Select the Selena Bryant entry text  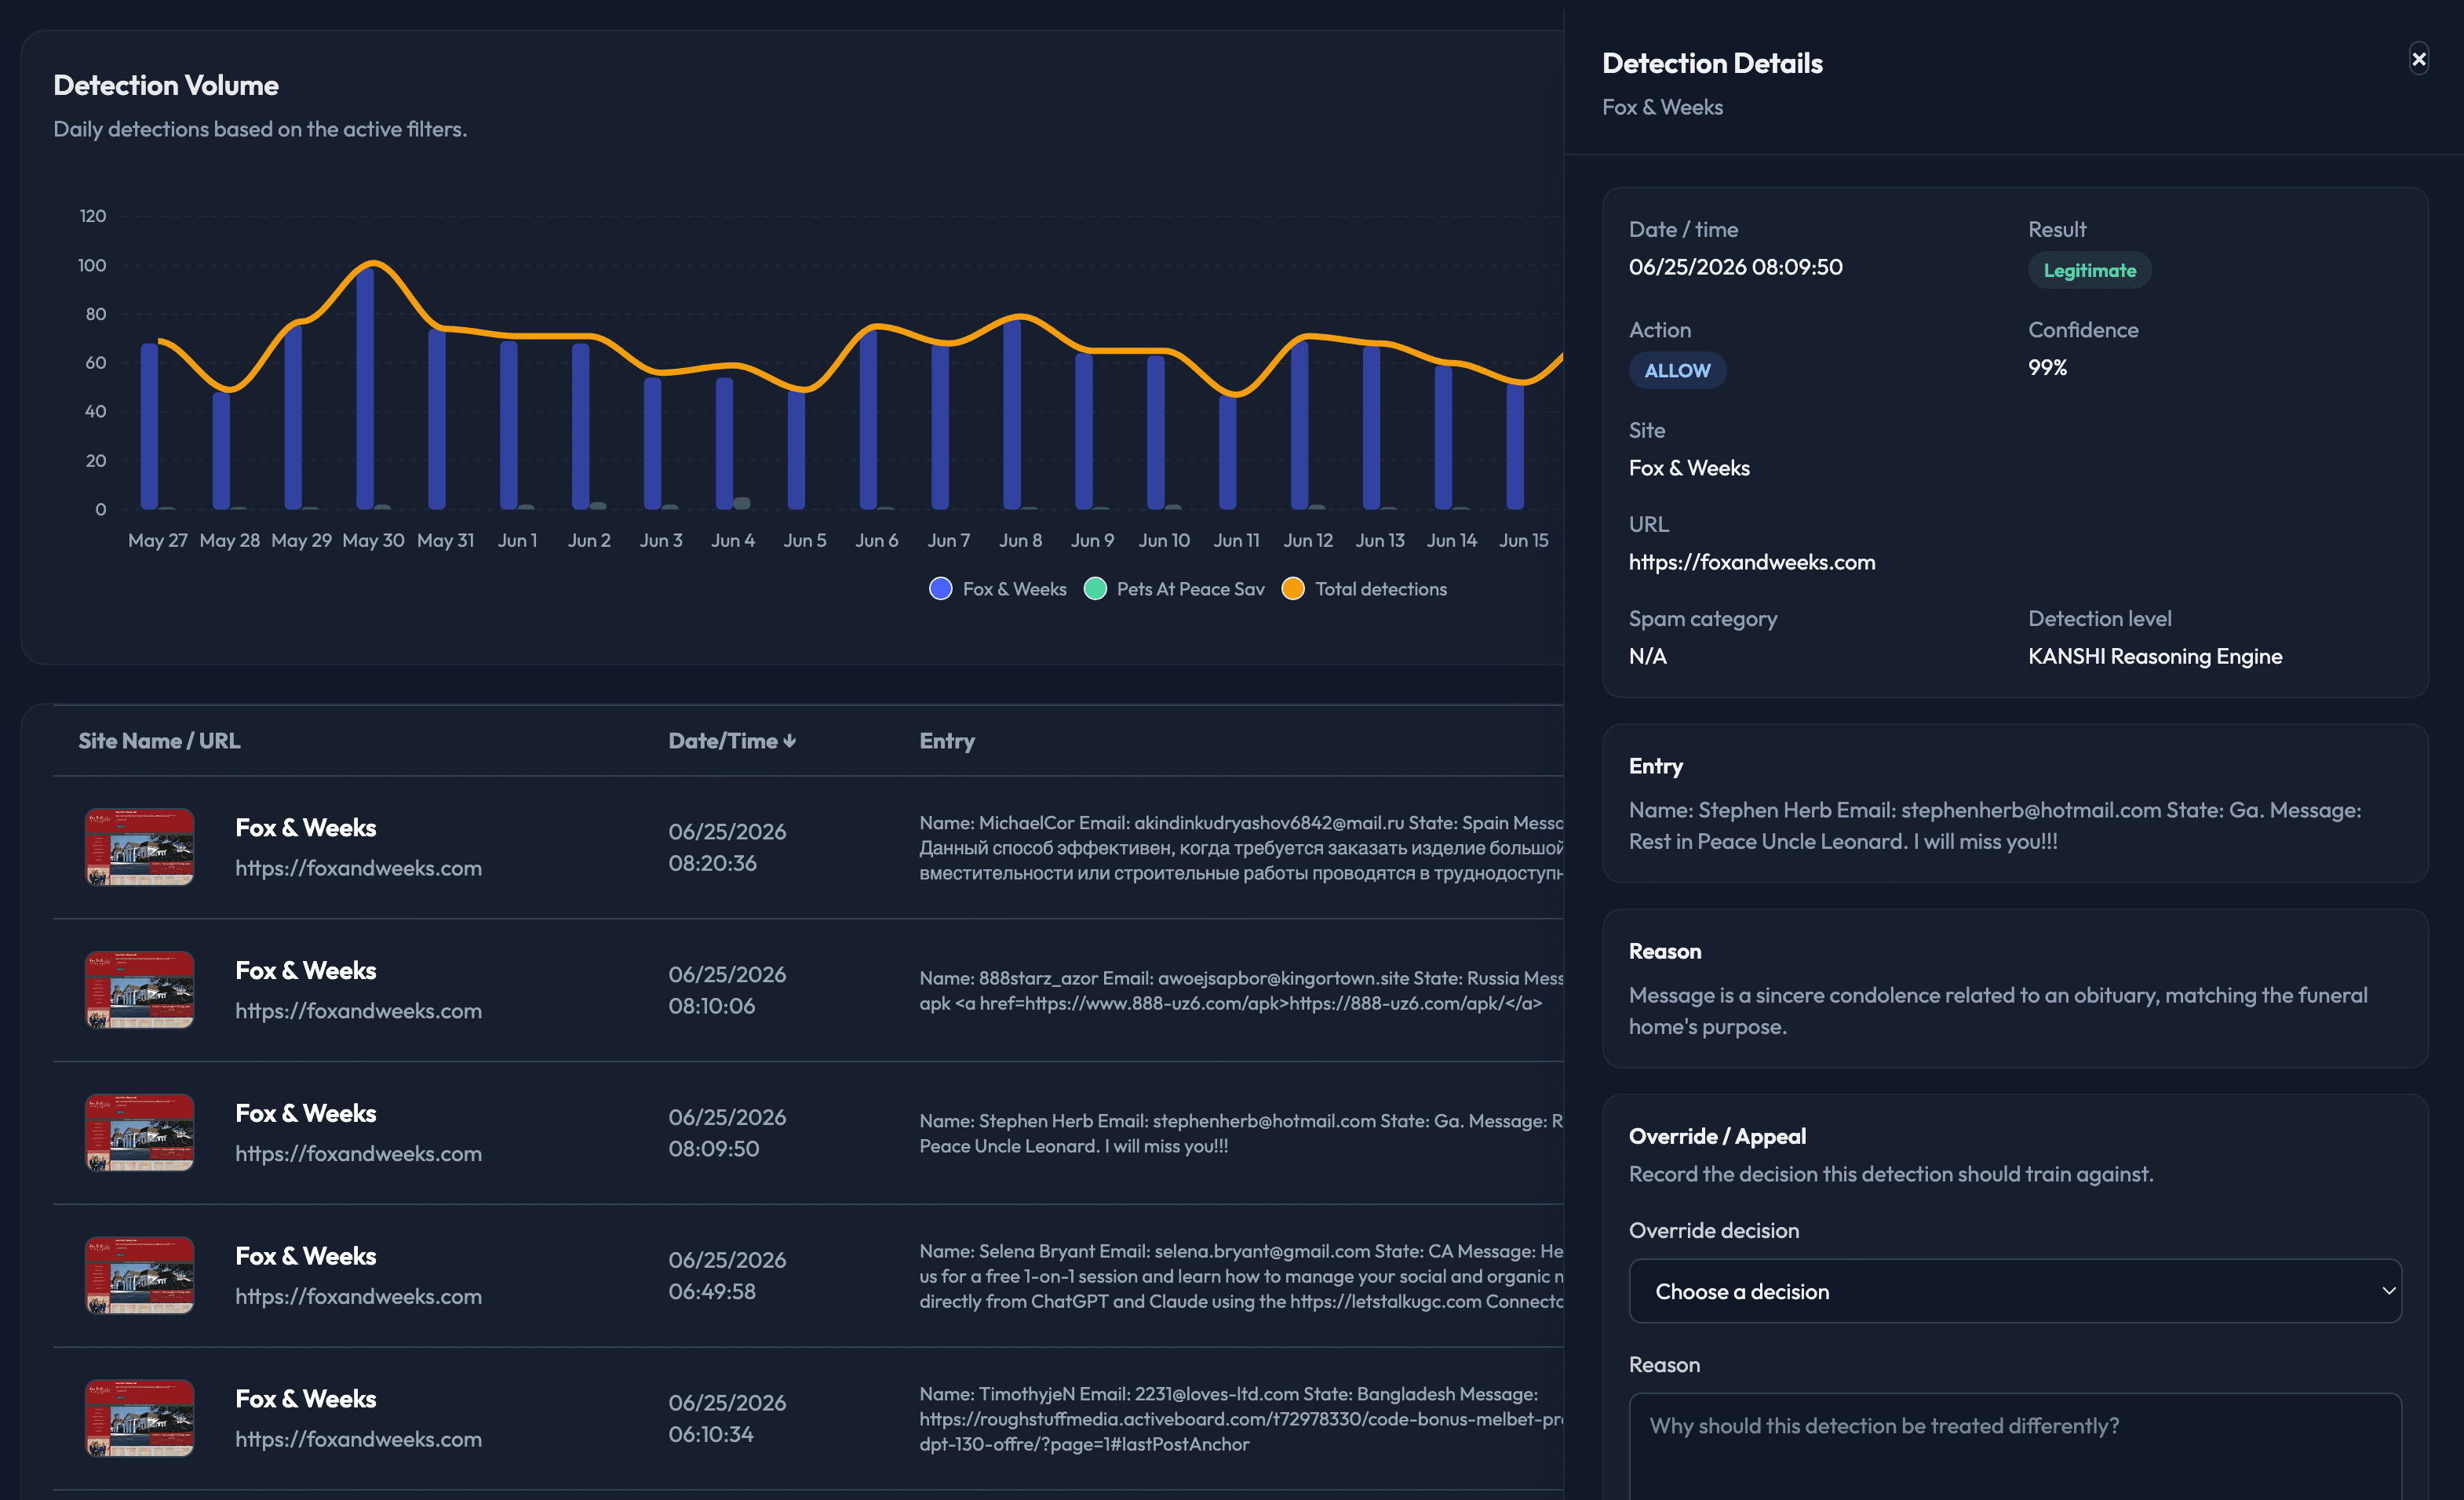(x=1241, y=1276)
